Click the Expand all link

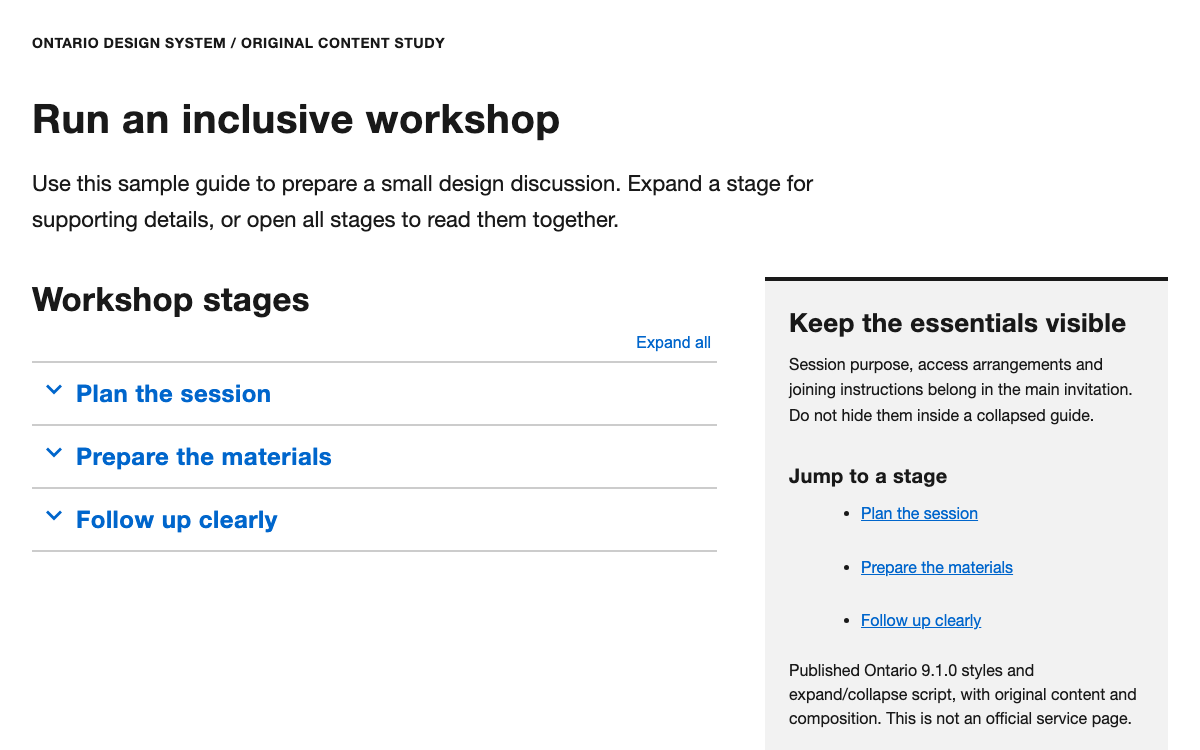[x=673, y=342]
